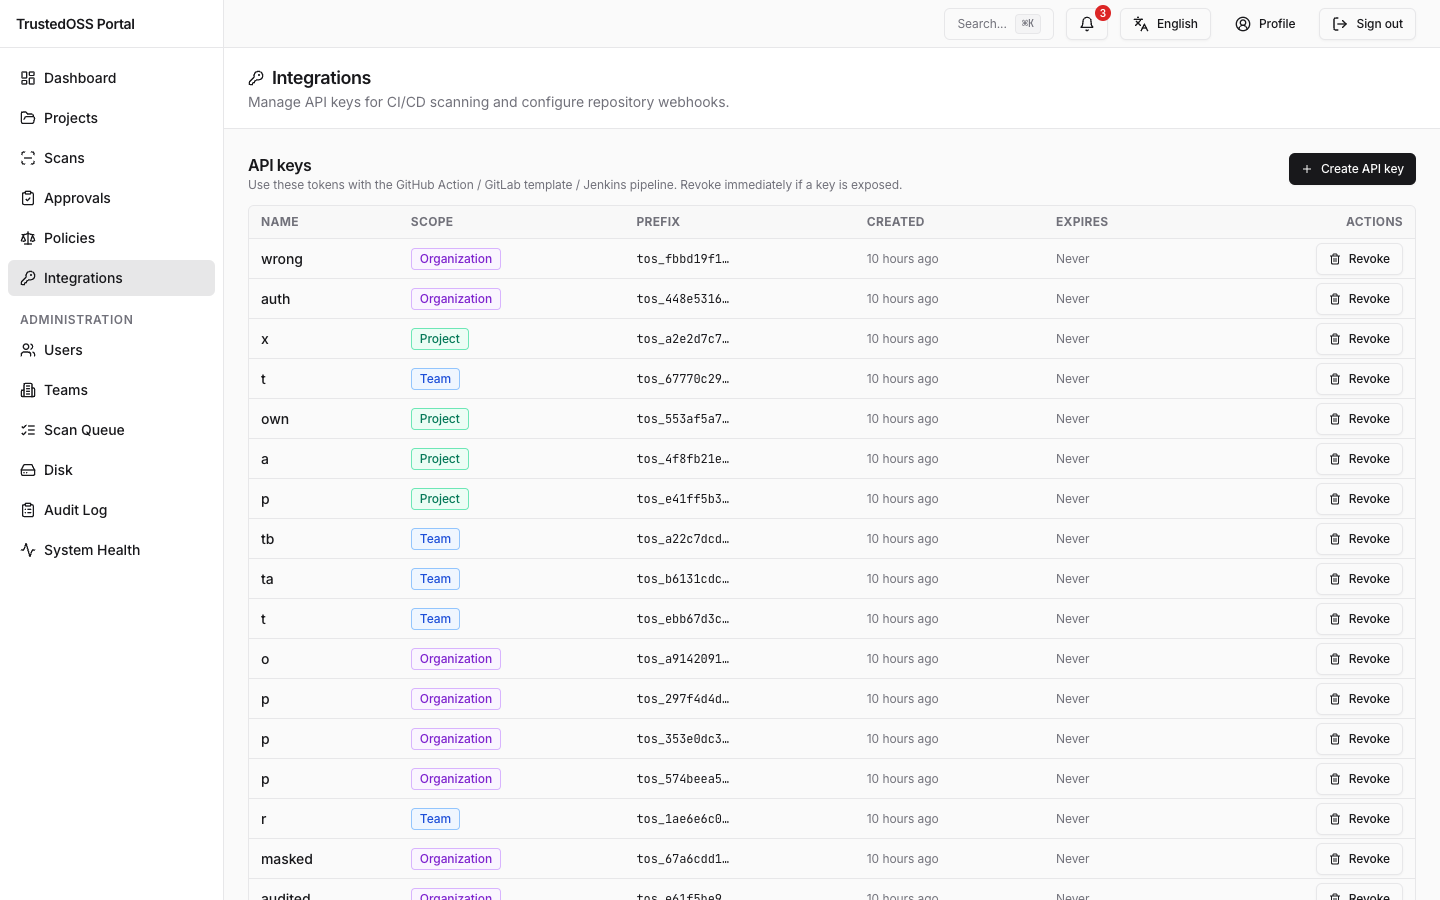
Task: Click the System Health pulse icon
Action: (28, 550)
